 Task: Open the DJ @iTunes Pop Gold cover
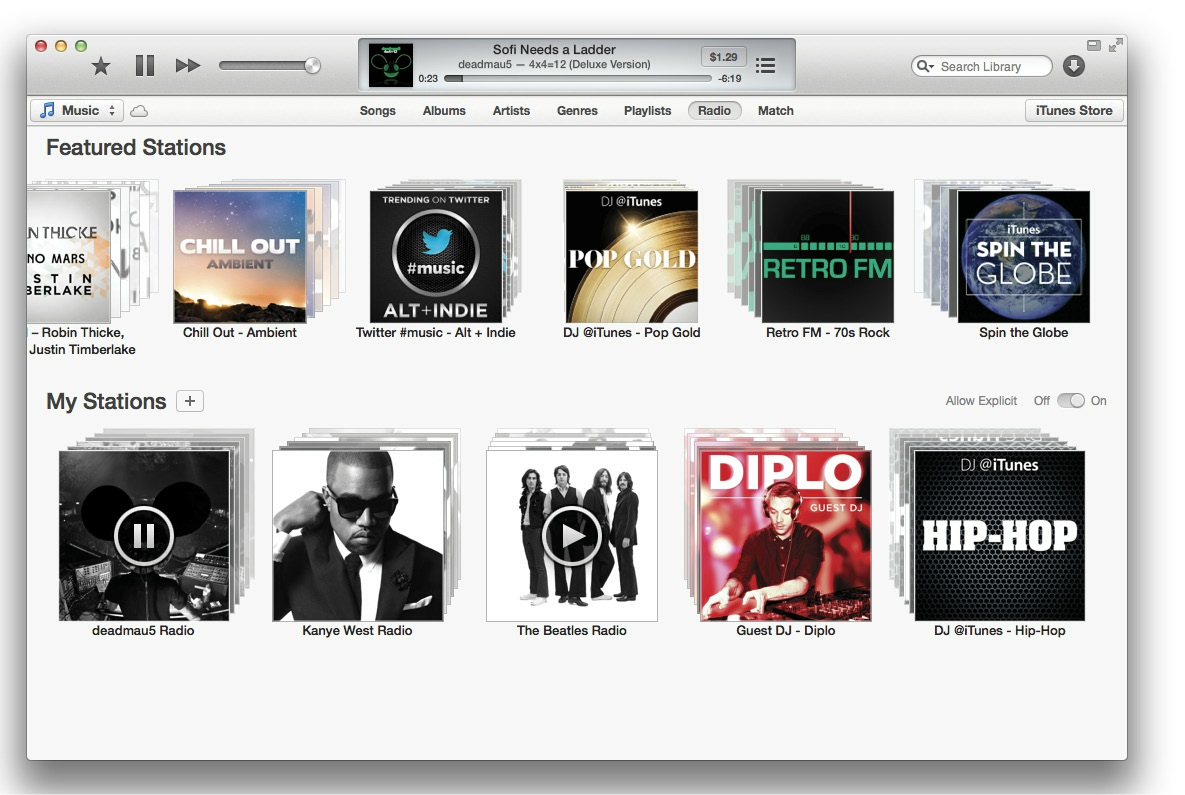coord(631,256)
